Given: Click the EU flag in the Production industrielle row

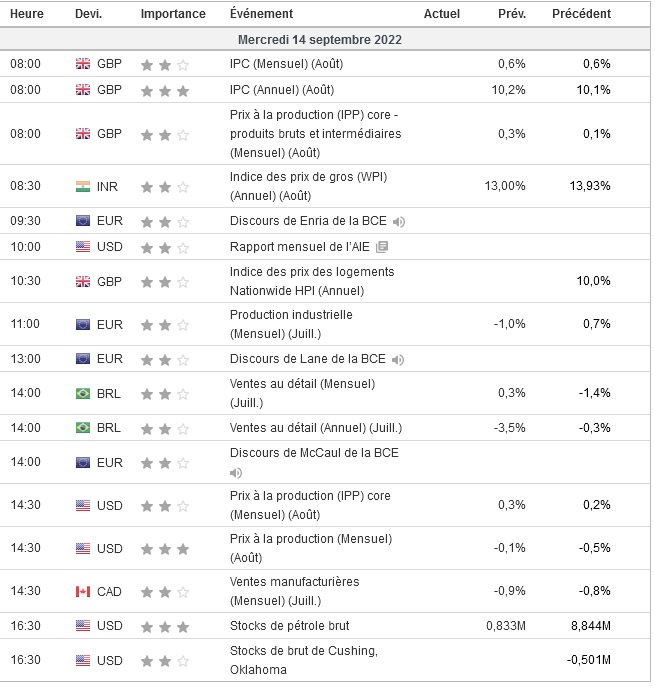Looking at the screenshot, I should coord(83,324).
